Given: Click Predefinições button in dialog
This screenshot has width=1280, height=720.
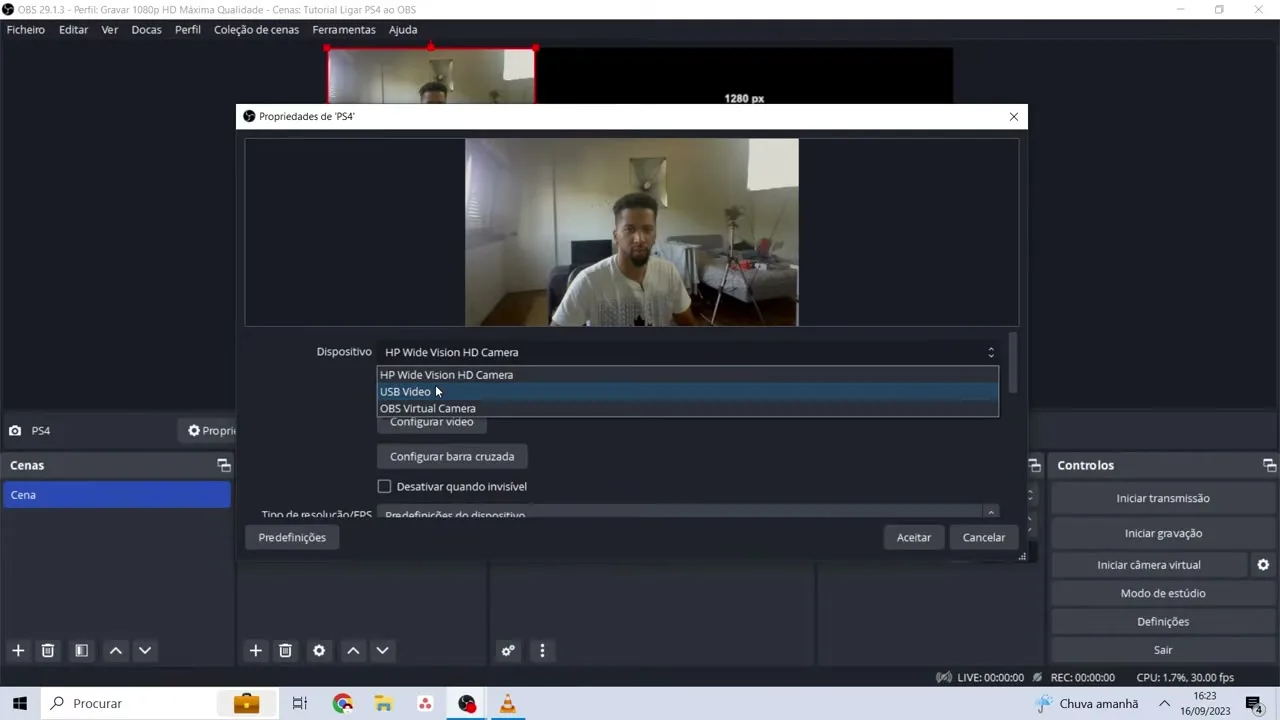Looking at the screenshot, I should coord(292,538).
